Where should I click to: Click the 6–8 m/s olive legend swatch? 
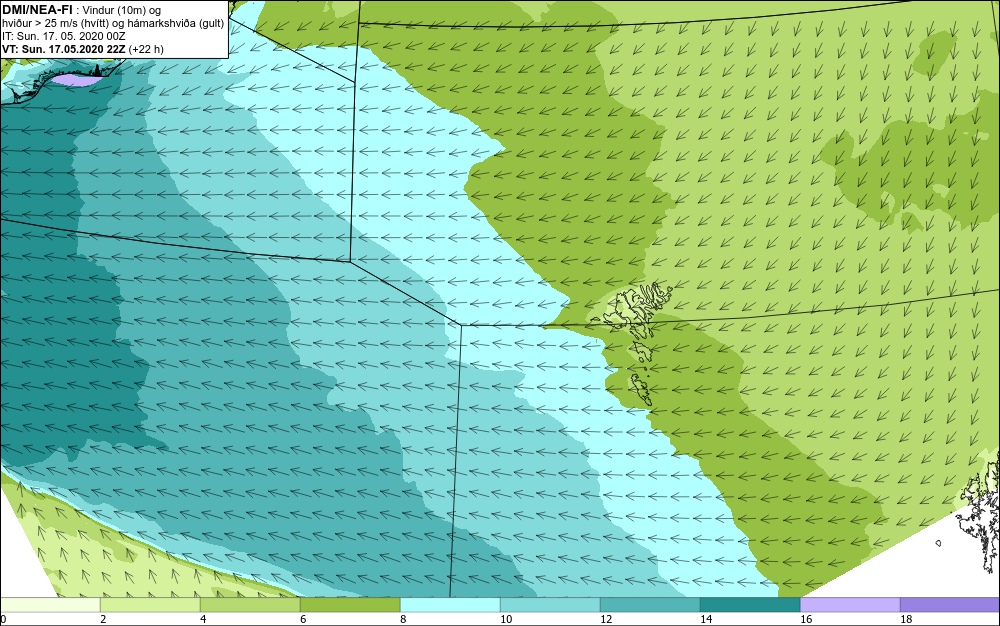(350, 605)
